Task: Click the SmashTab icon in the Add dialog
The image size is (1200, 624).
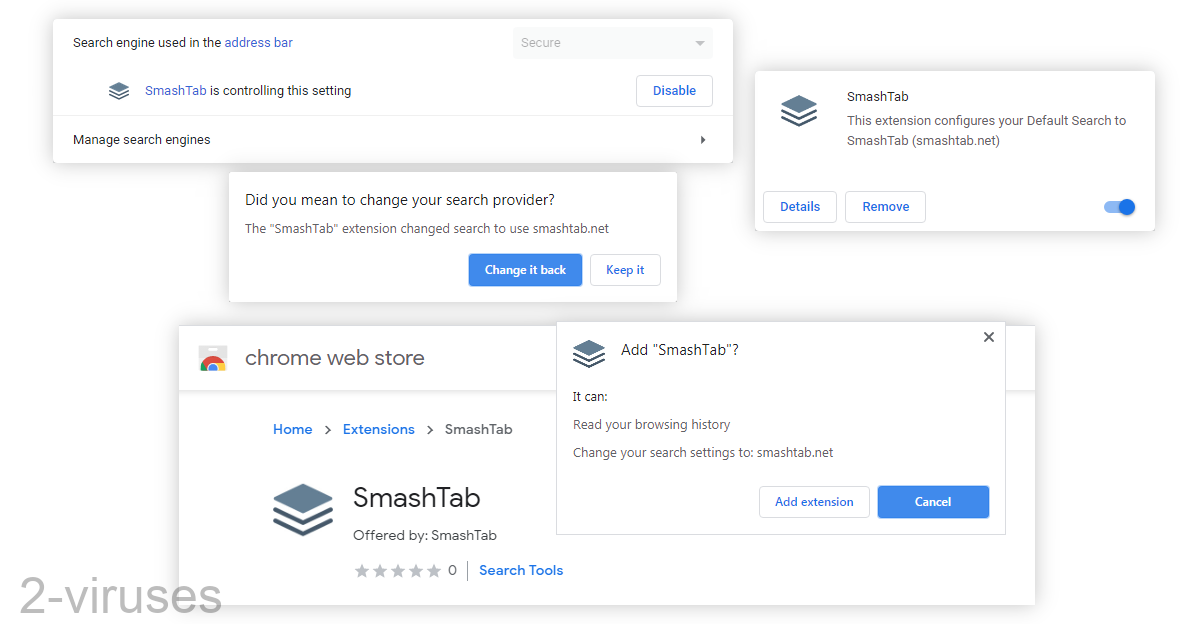Action: pos(589,354)
